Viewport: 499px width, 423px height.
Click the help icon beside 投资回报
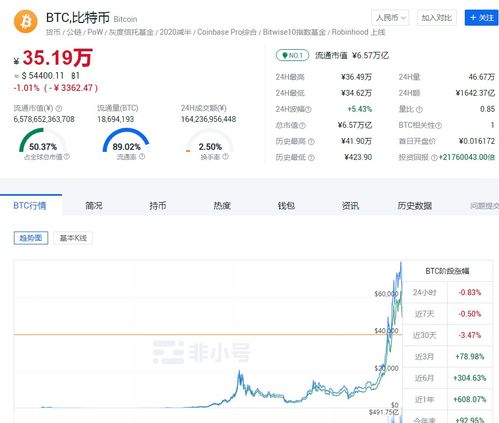click(434, 157)
